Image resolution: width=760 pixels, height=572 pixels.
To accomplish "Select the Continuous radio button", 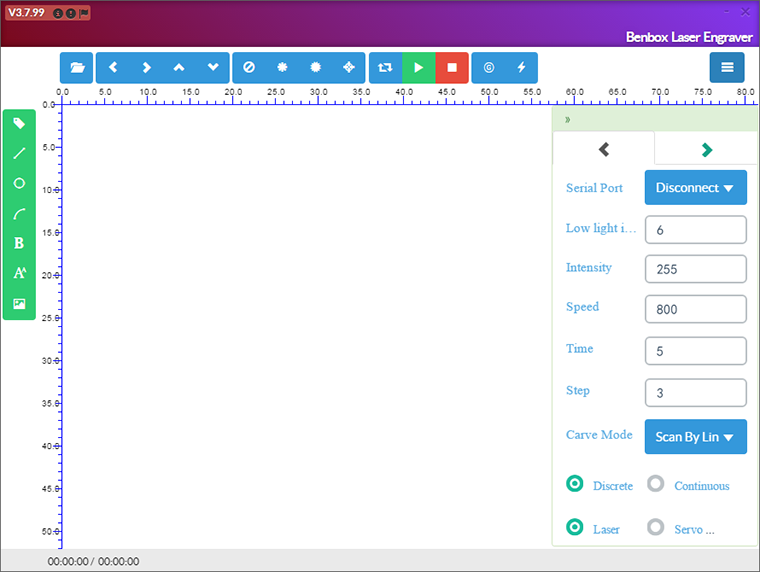I will [656, 484].
